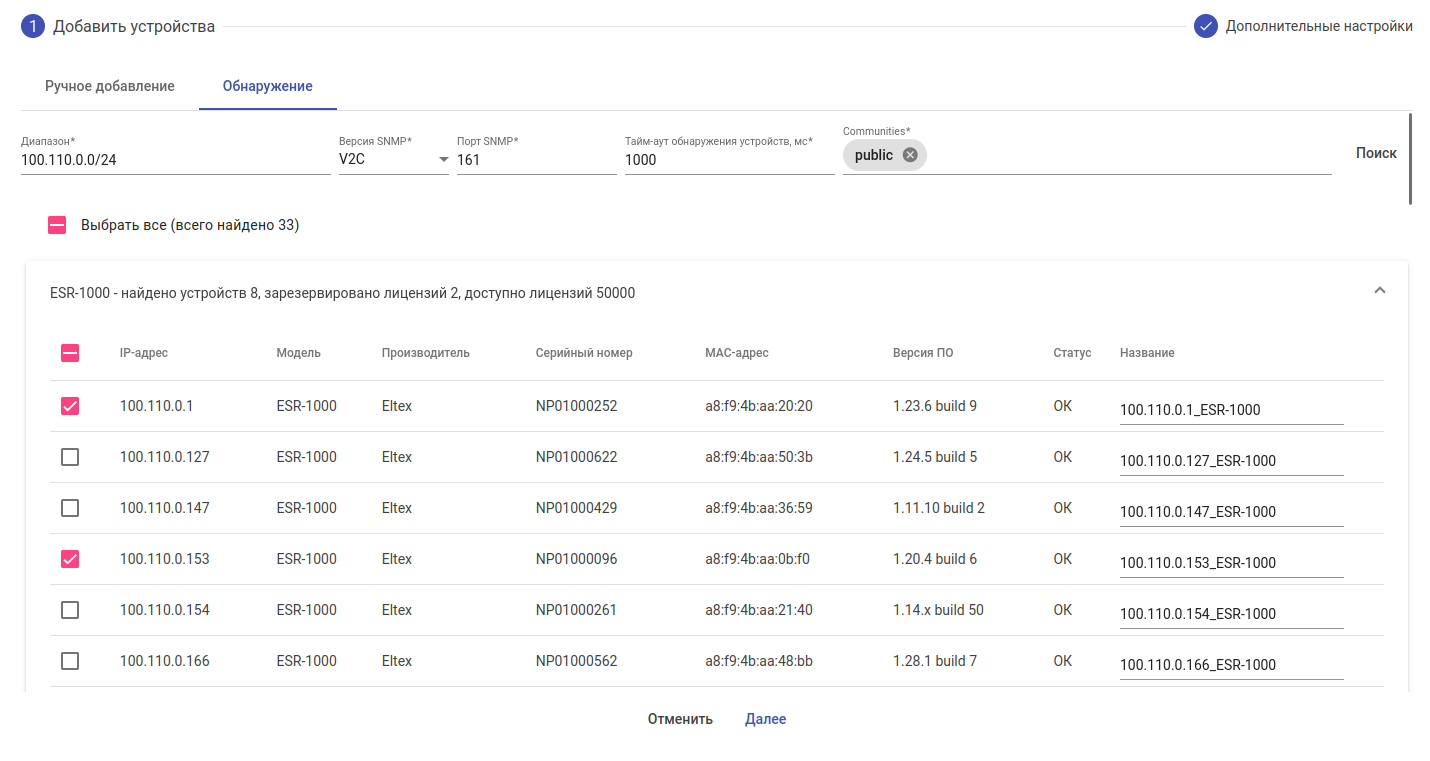Image resolution: width=1430 pixels, height=761 pixels.
Task: Click step 1 Add devices circle icon
Action: click(33, 26)
